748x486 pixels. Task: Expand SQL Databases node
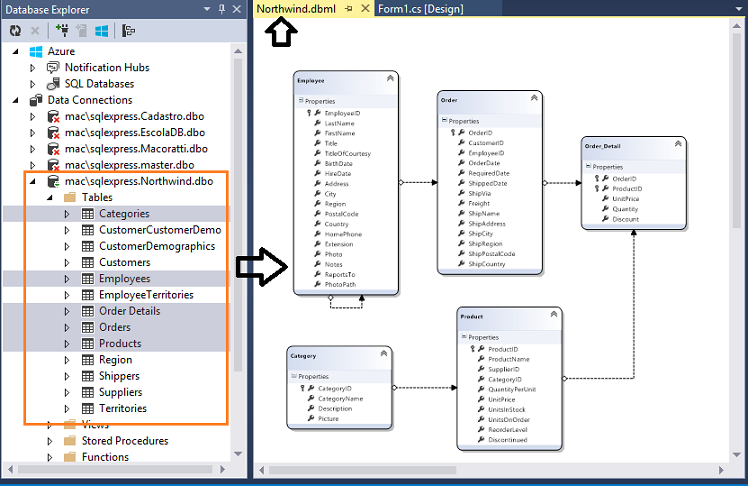32,84
